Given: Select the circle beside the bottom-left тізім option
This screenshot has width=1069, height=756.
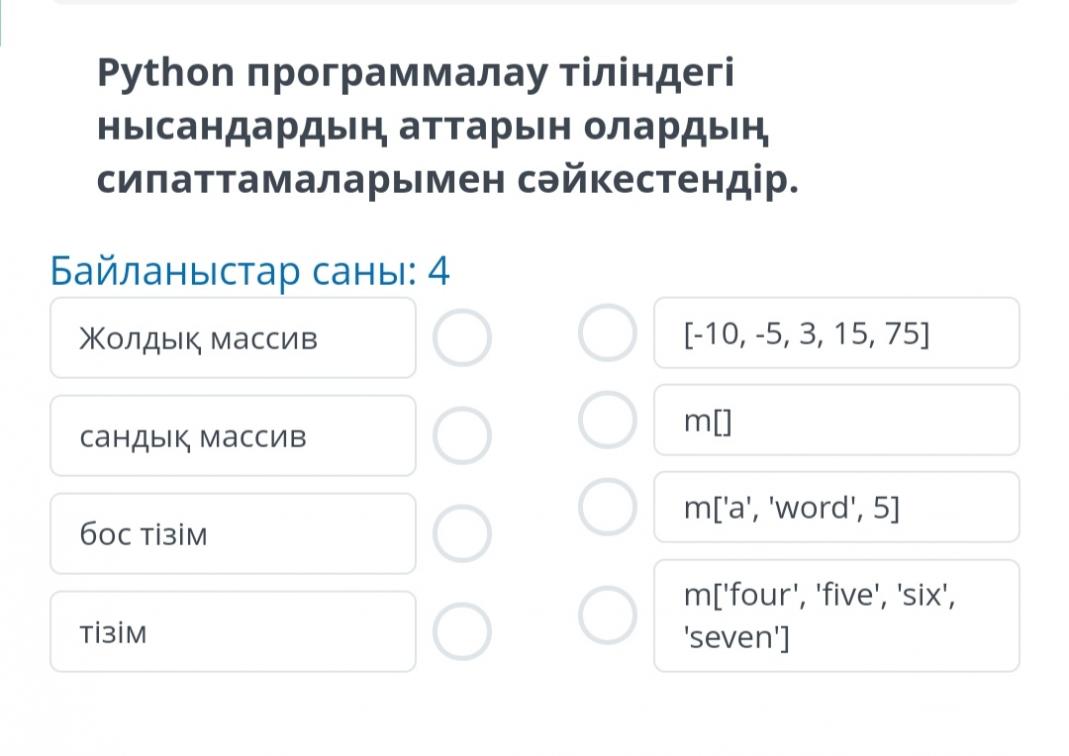Looking at the screenshot, I should coord(462,632).
